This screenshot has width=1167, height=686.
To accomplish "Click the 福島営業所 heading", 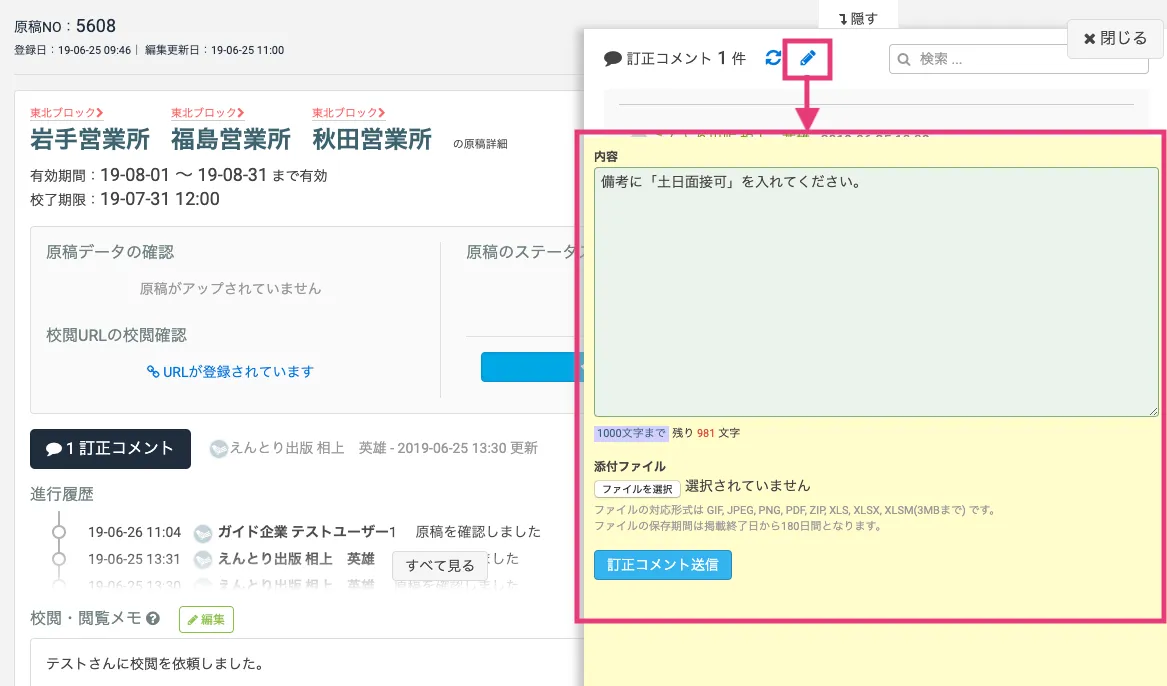I will coord(231,139).
